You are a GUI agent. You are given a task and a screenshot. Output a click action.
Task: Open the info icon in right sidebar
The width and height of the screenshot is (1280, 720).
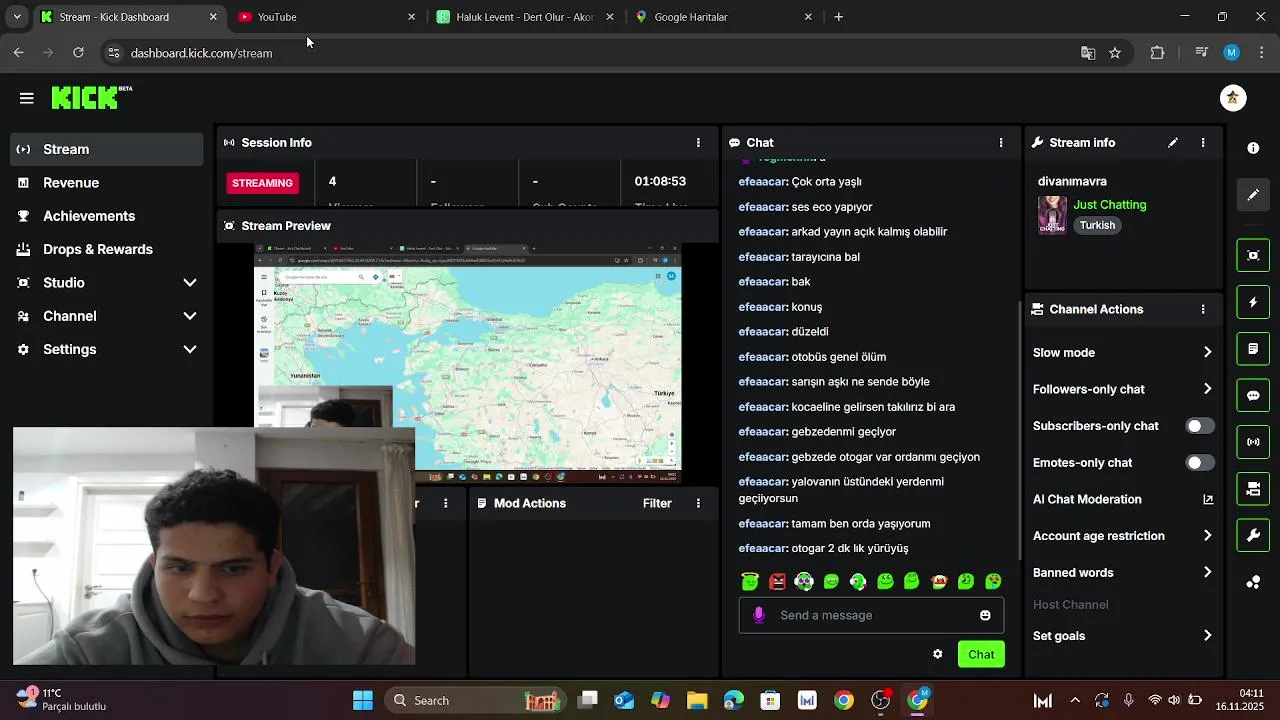1253,148
